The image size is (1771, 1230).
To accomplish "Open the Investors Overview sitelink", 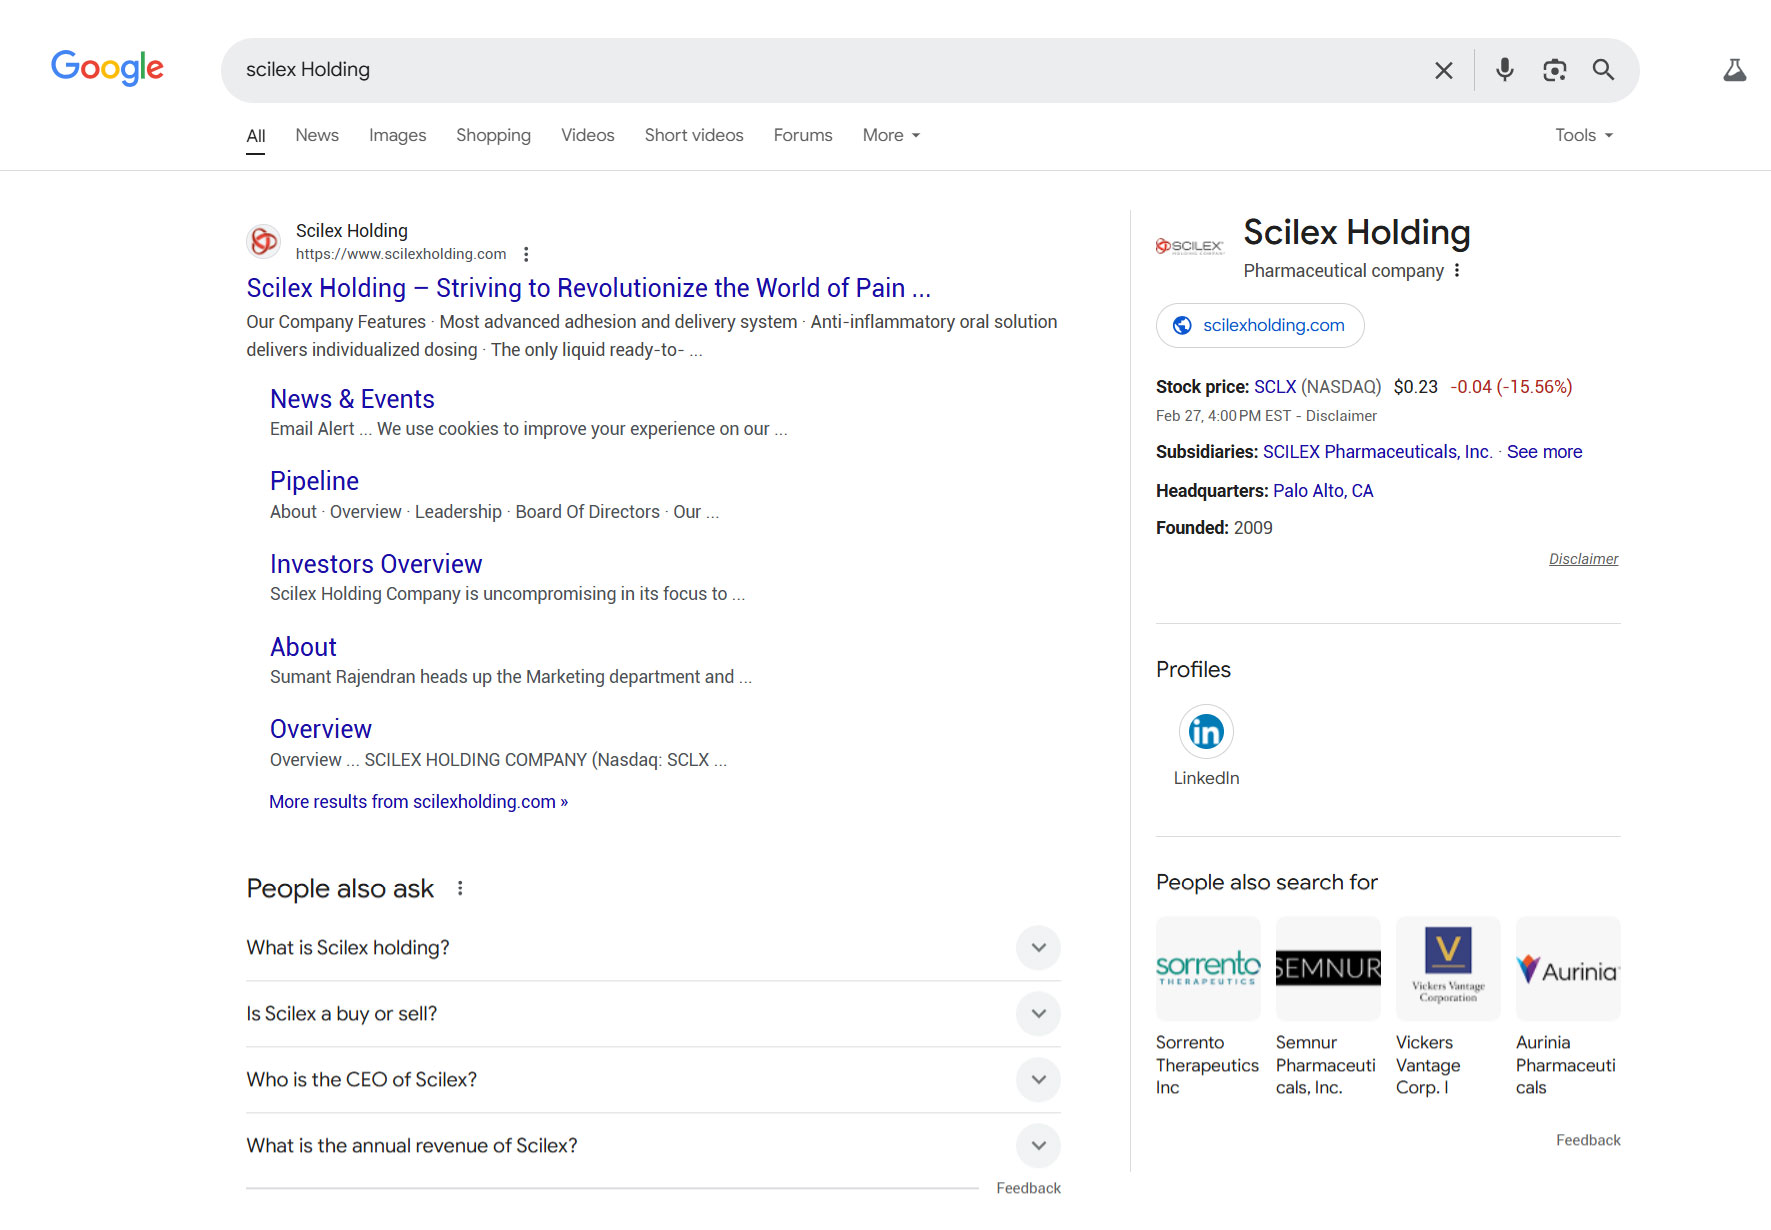I will pyautogui.click(x=376, y=564).
